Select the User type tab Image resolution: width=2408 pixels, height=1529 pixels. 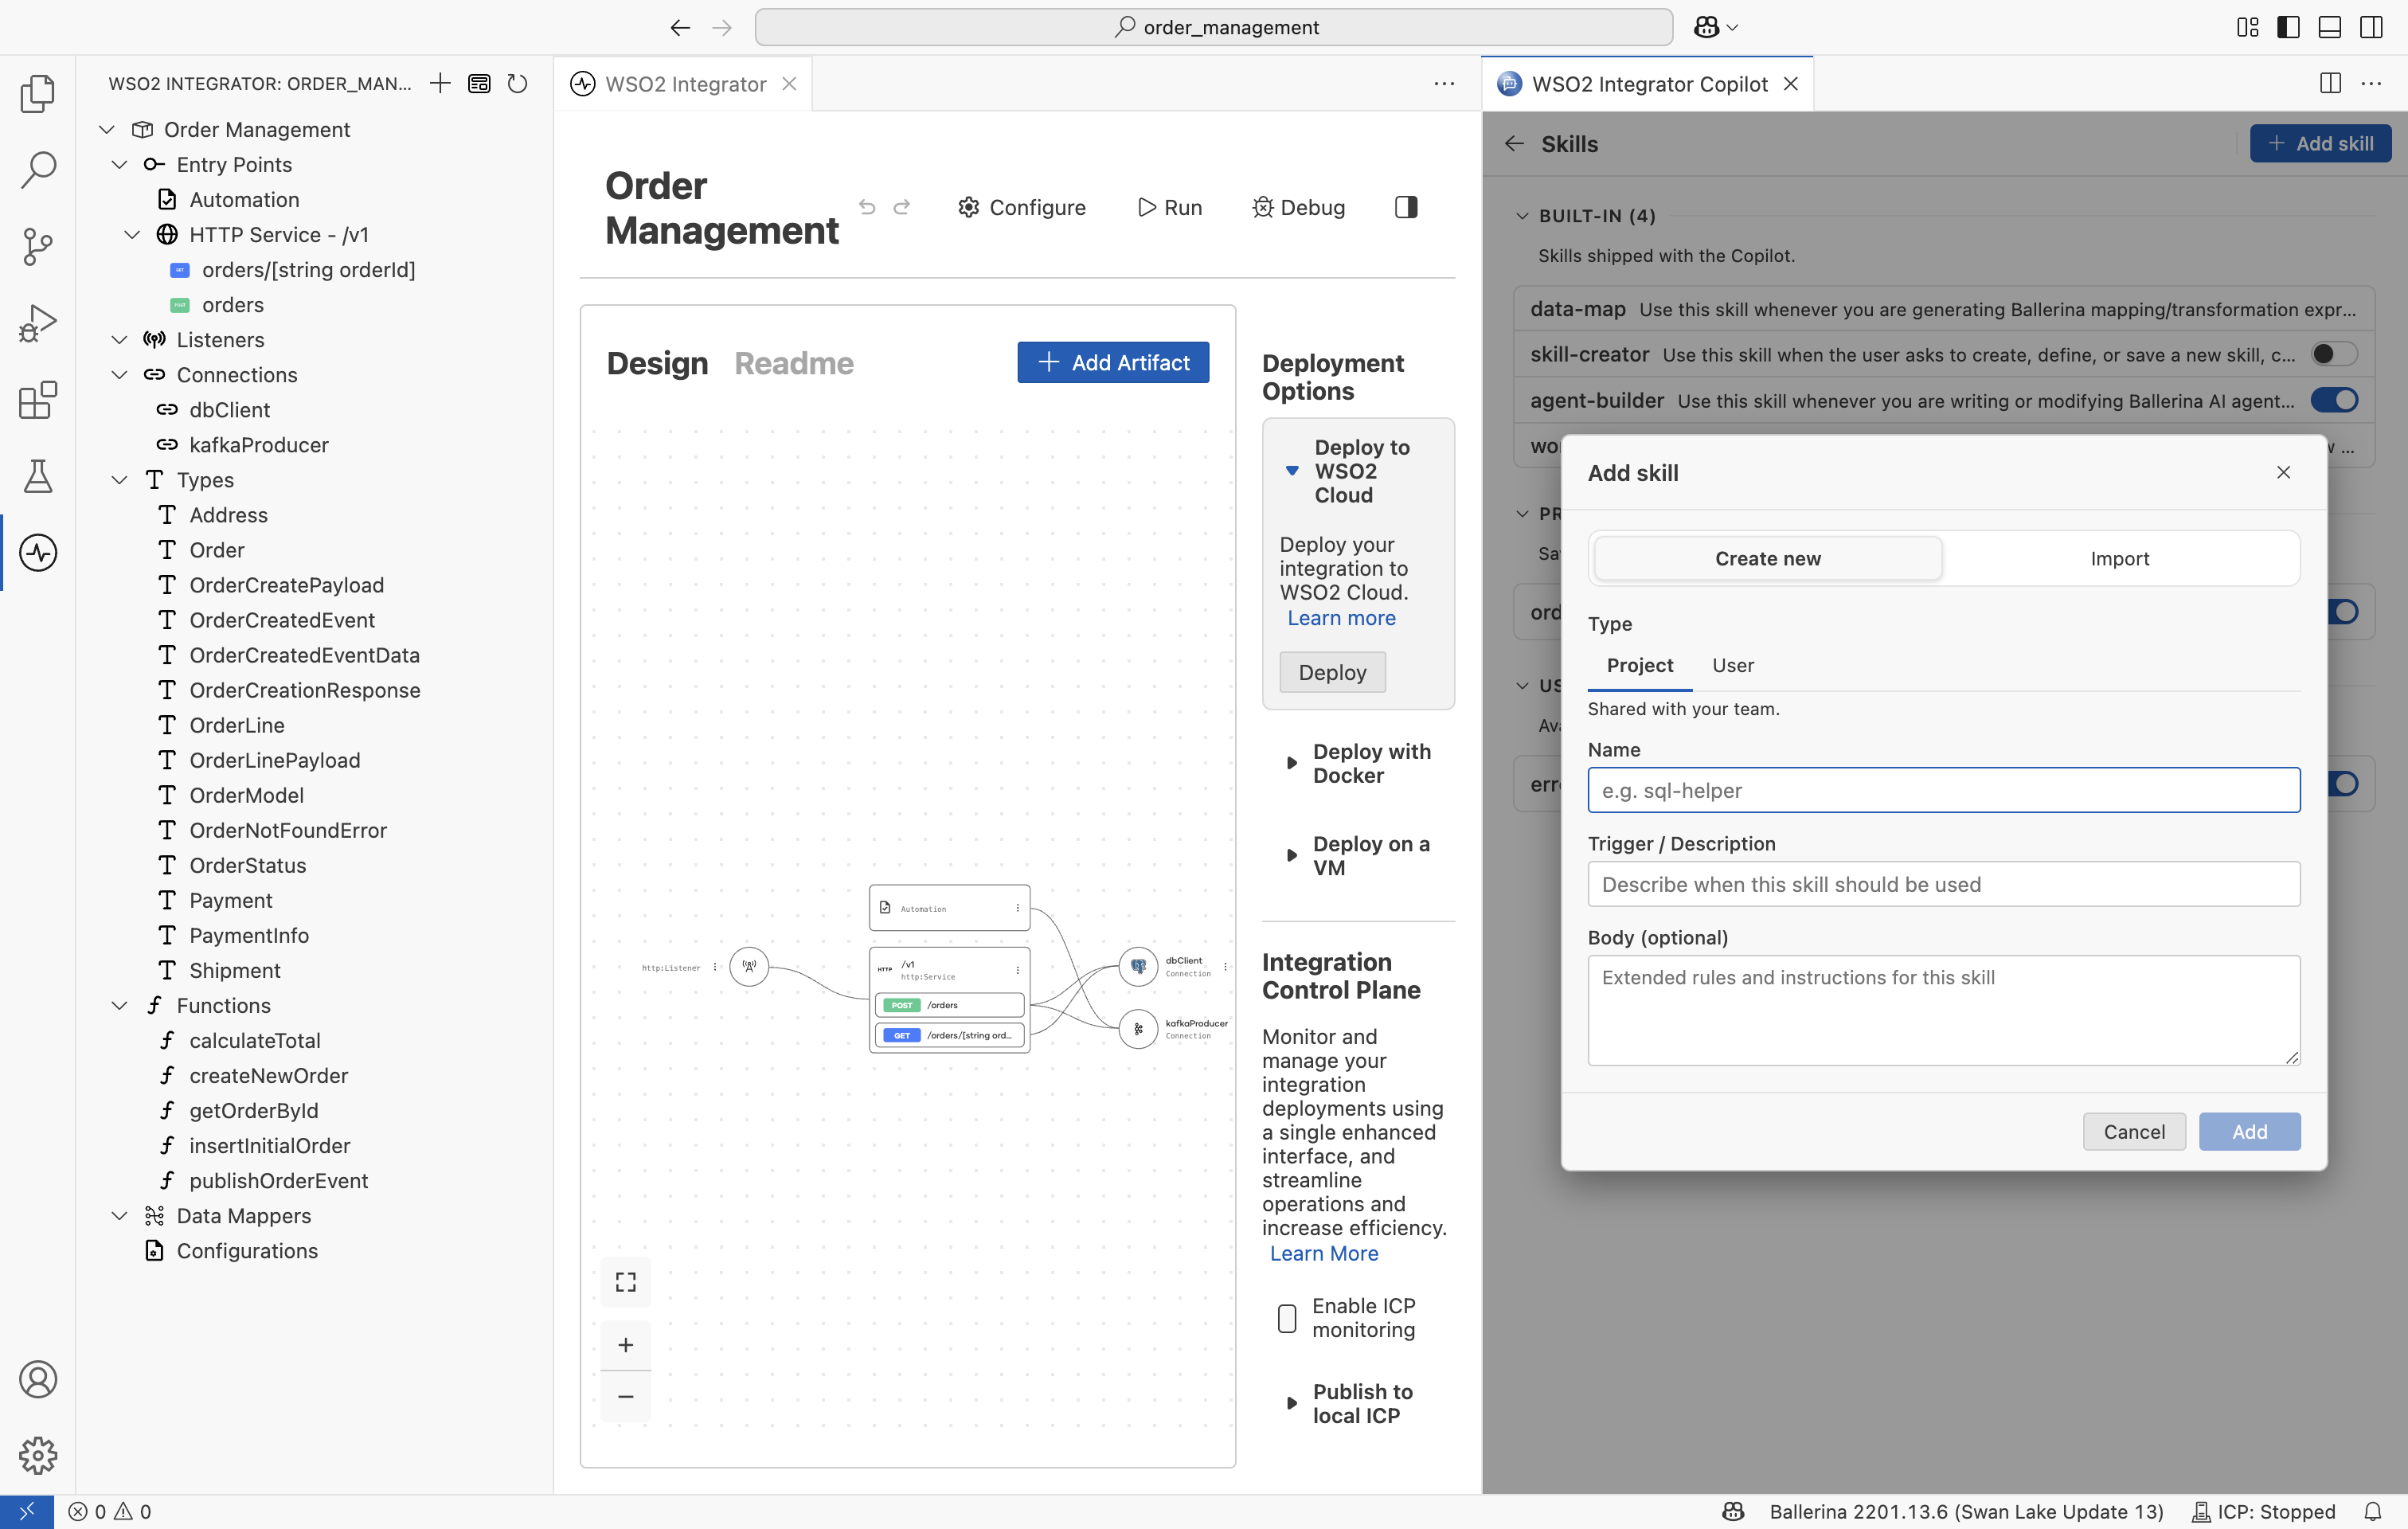click(1732, 665)
